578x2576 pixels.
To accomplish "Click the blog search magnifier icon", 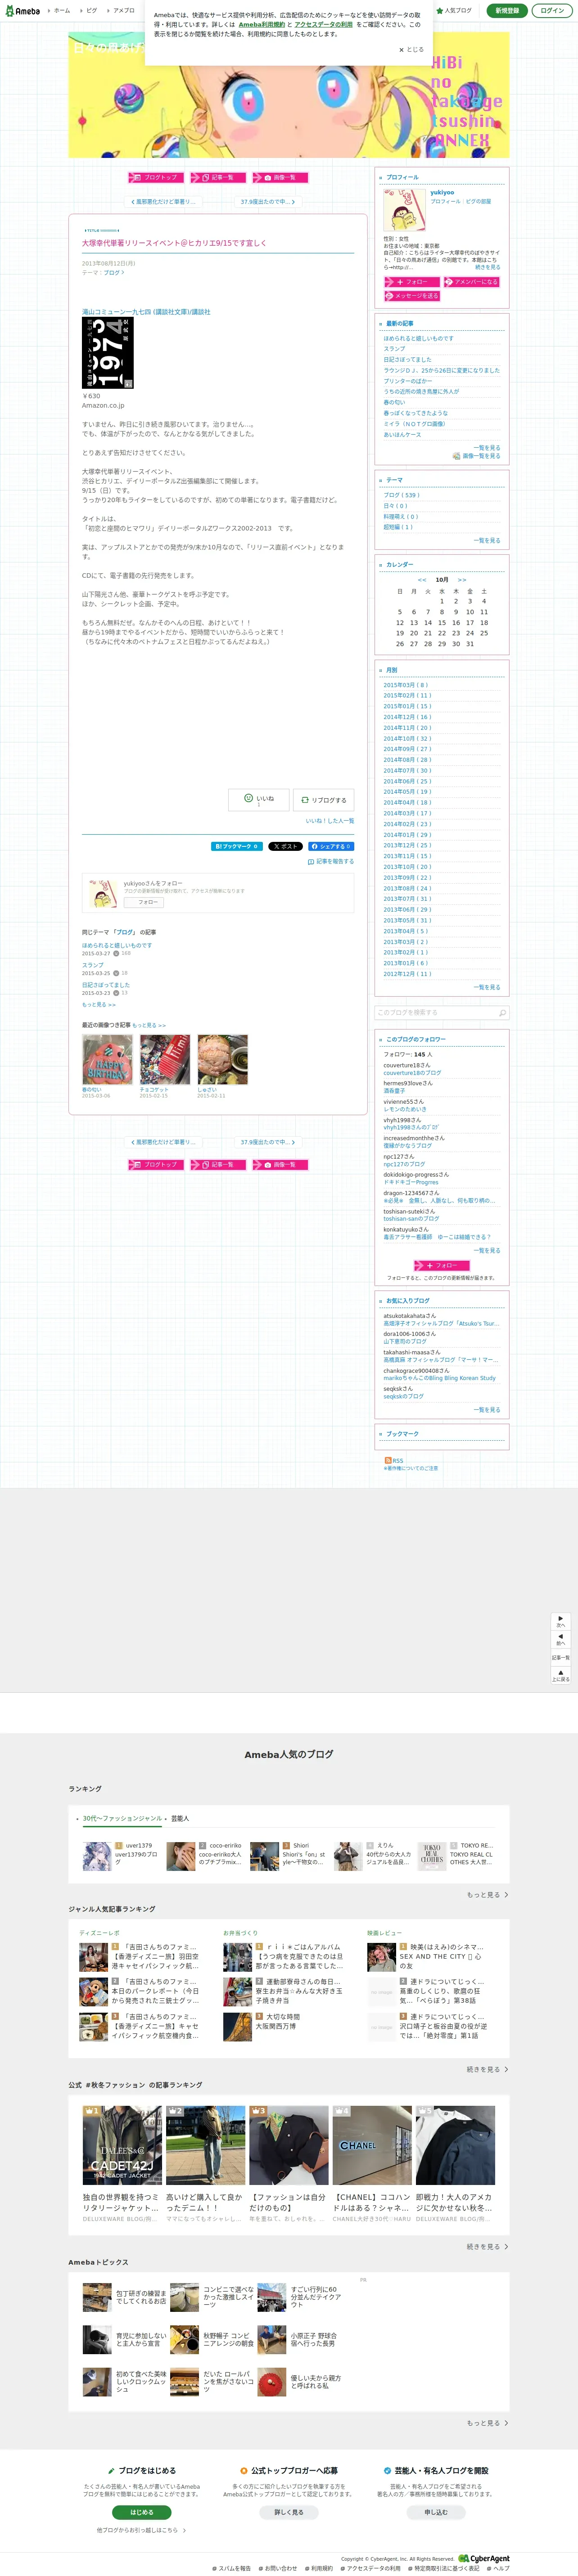I will point(502,1013).
